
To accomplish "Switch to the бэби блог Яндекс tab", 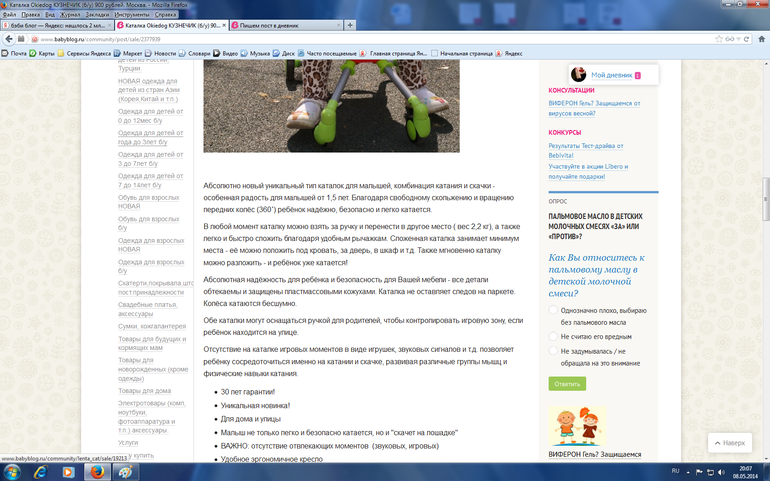I will tap(57, 25).
